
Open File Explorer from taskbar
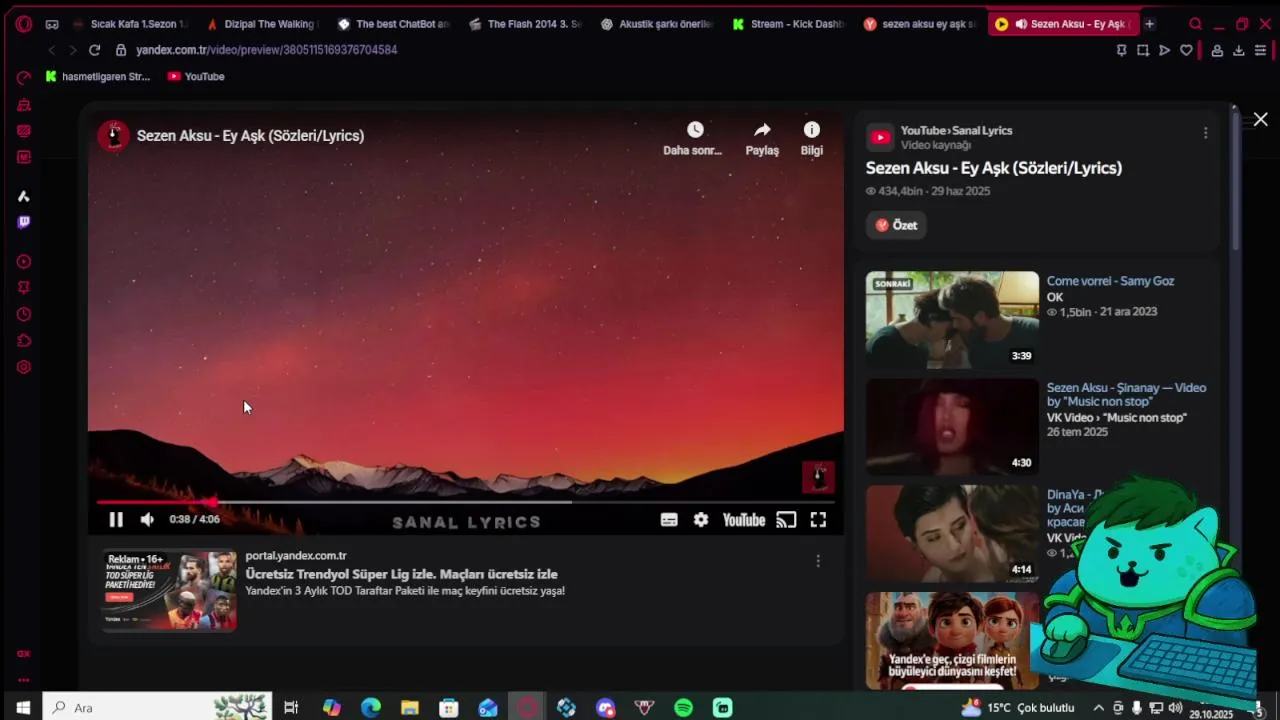pyautogui.click(x=410, y=708)
